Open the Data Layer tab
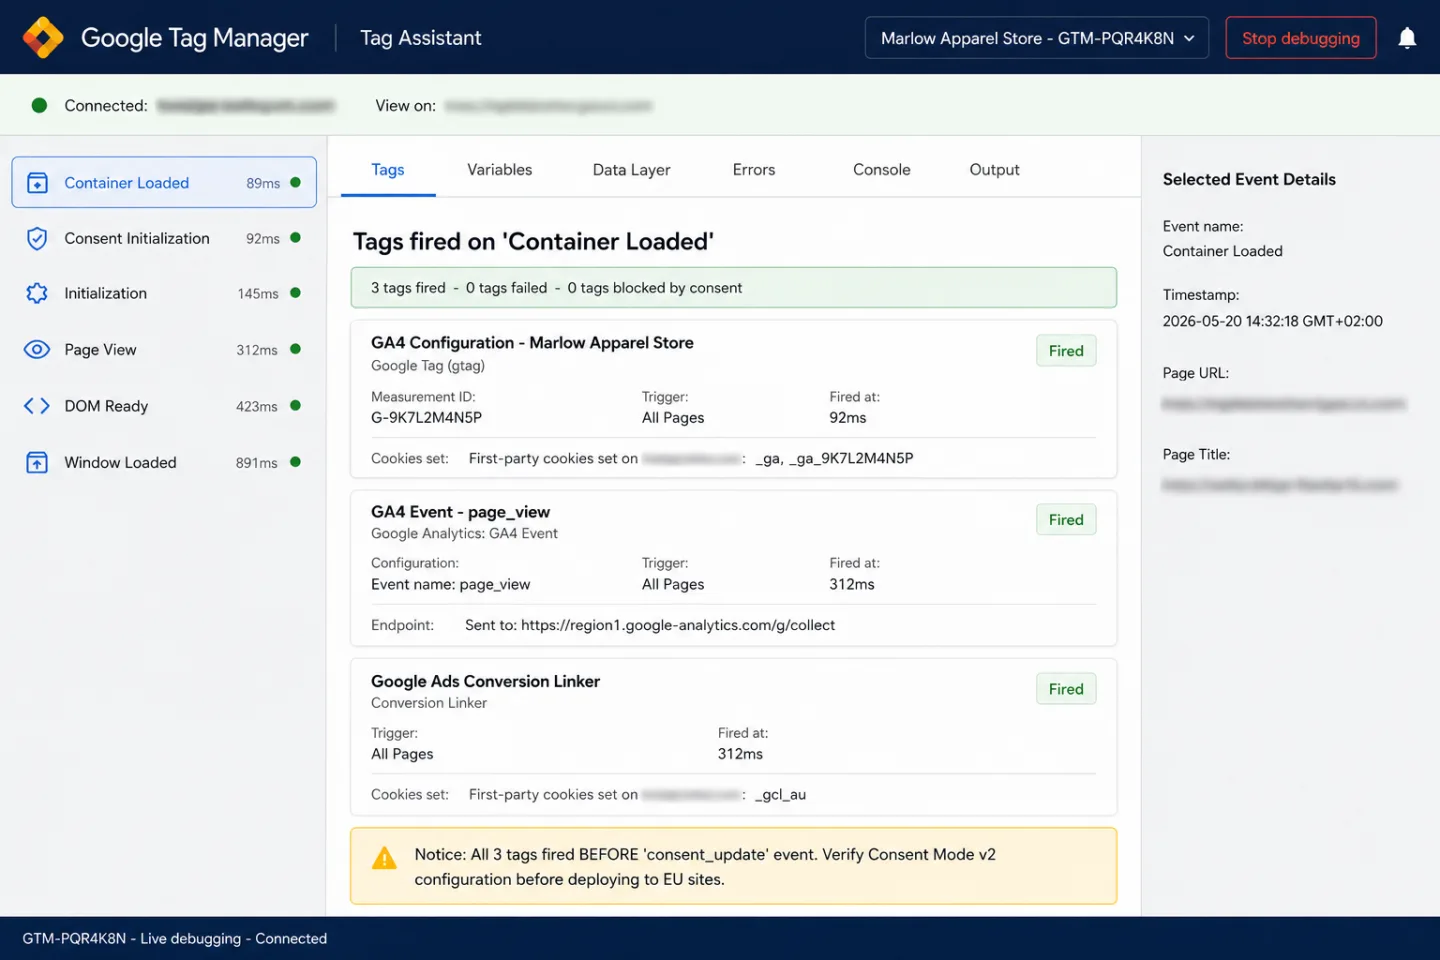Image resolution: width=1440 pixels, height=960 pixels. point(631,170)
